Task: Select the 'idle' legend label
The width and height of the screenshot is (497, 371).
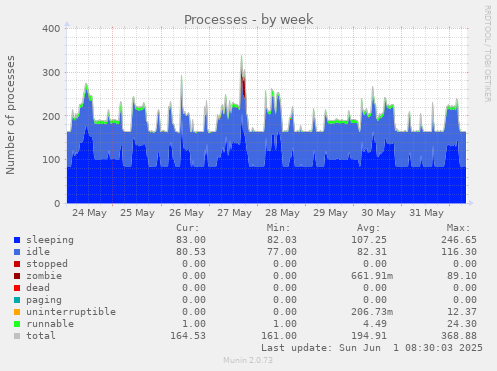Action: [x=38, y=252]
